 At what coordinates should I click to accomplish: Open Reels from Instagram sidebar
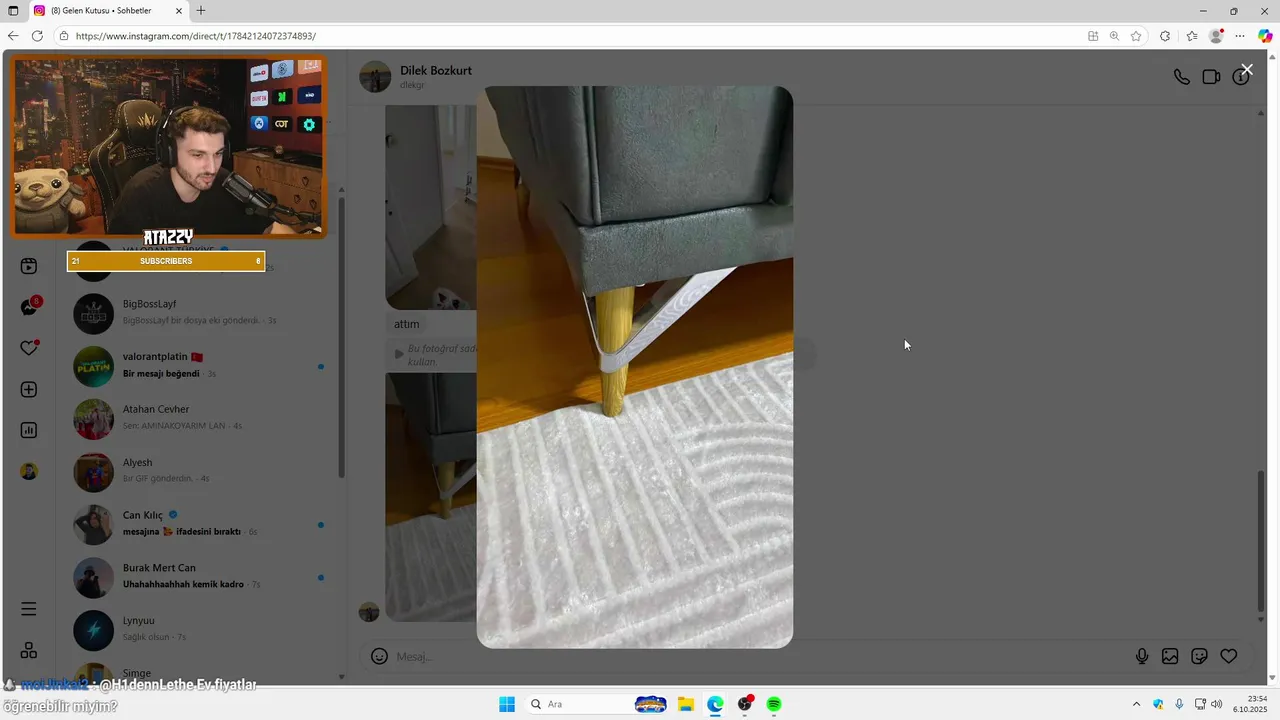29,266
